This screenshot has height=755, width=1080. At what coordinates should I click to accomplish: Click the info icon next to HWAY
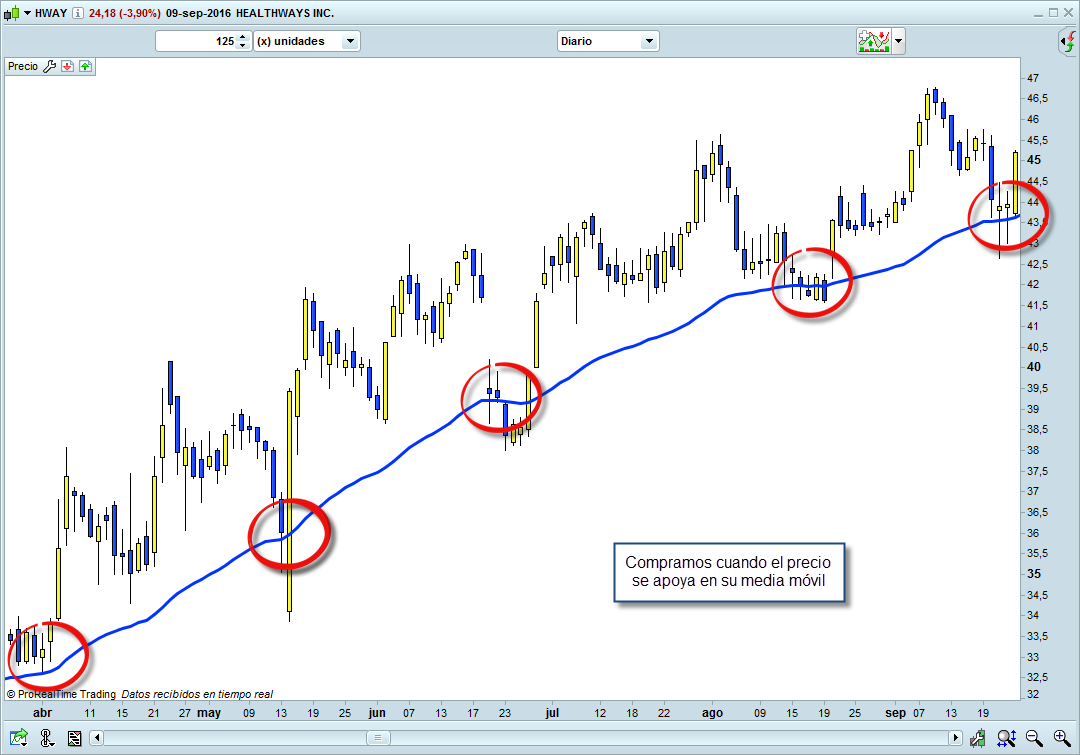click(78, 13)
